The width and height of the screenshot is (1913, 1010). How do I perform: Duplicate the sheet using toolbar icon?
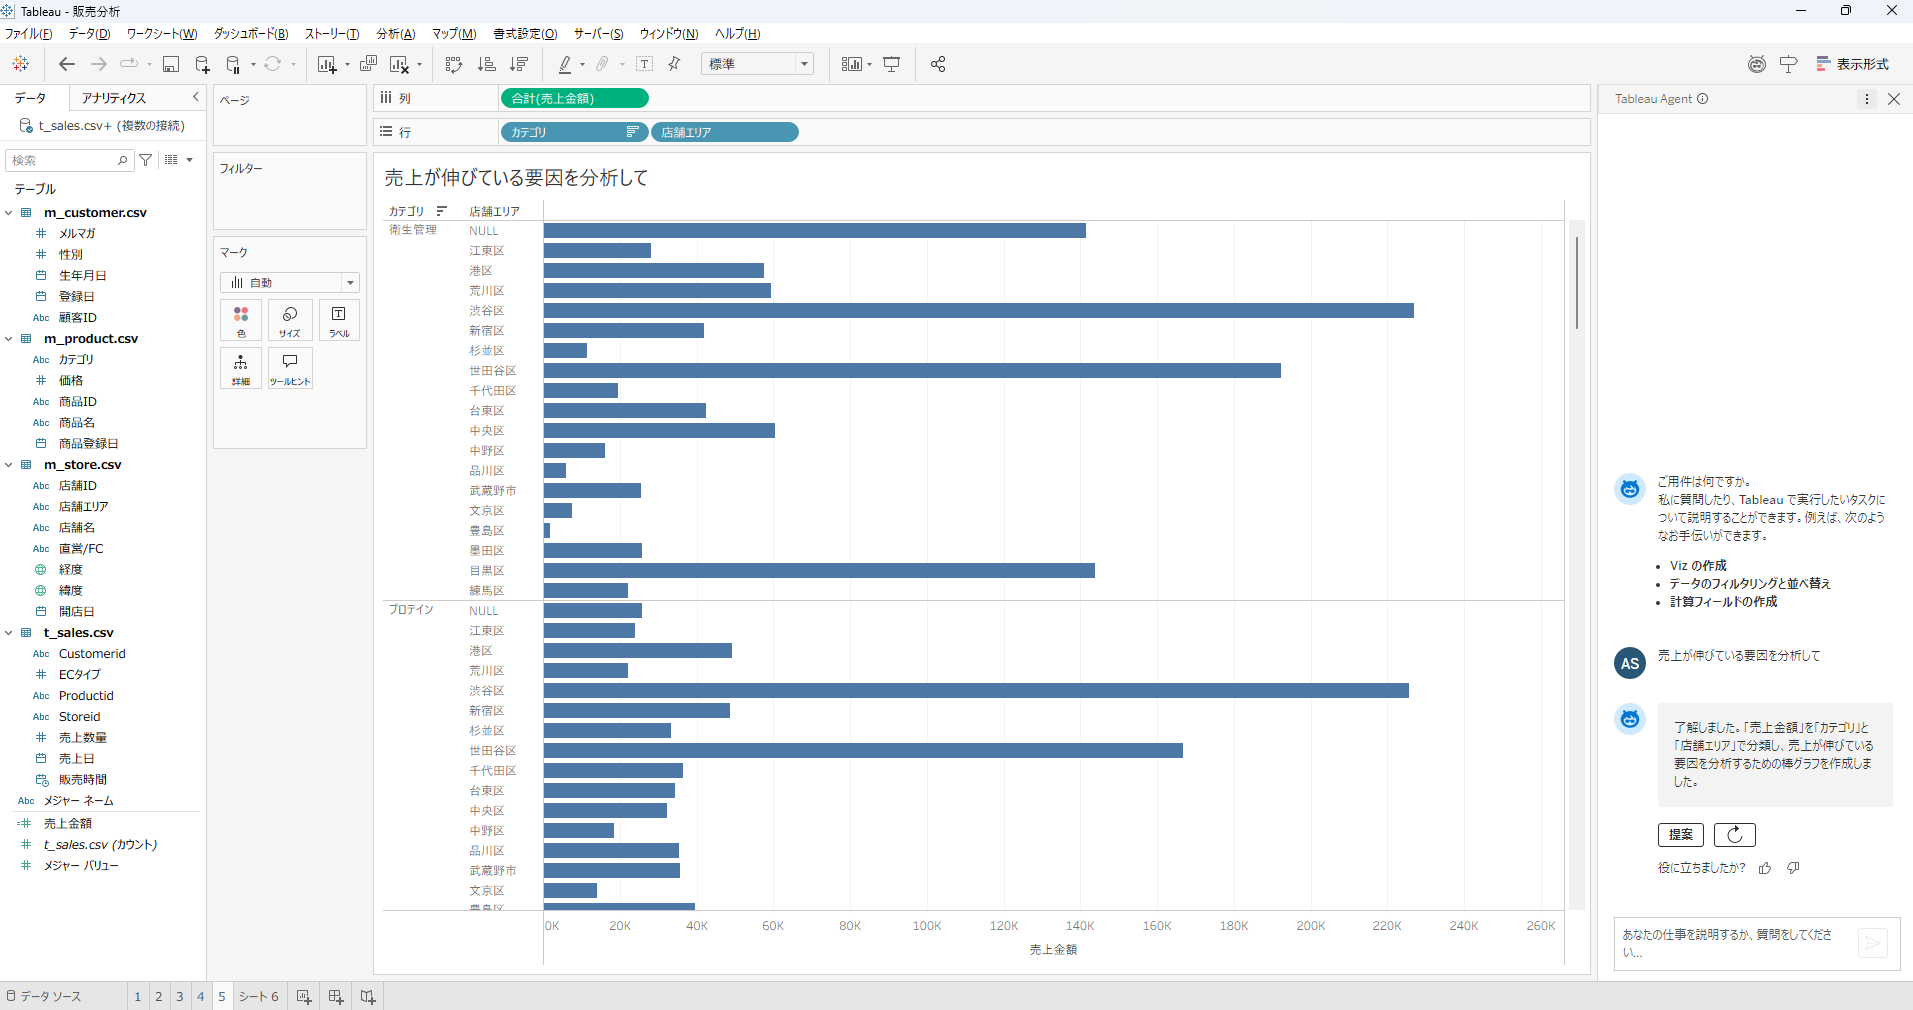(368, 64)
